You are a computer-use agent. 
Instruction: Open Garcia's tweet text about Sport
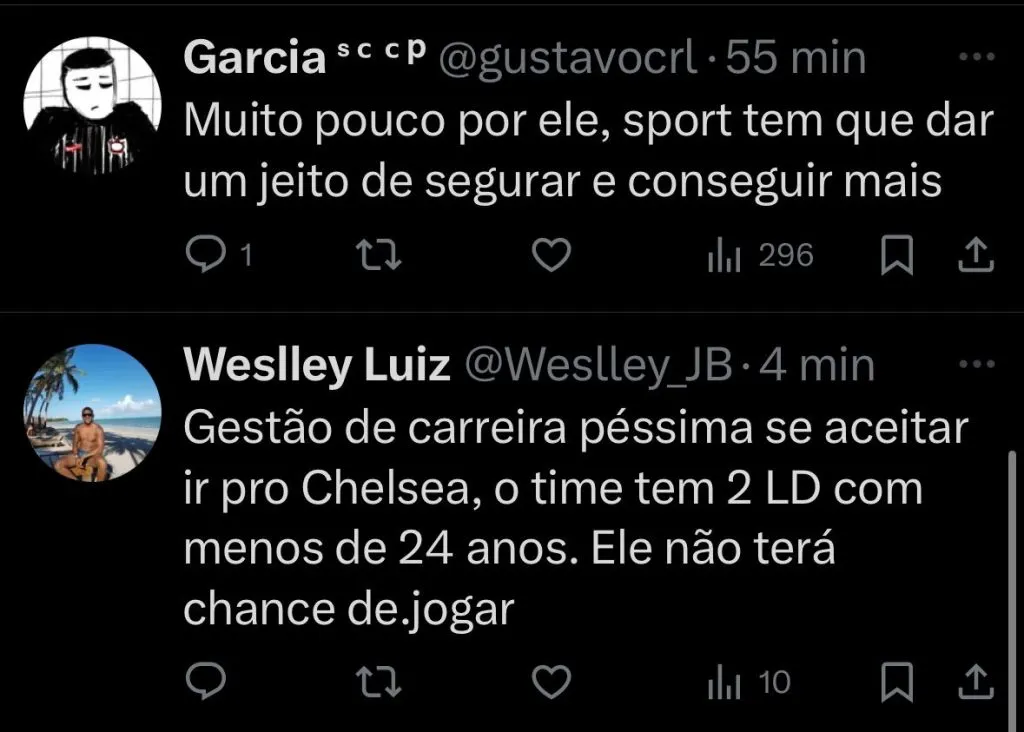click(x=588, y=152)
